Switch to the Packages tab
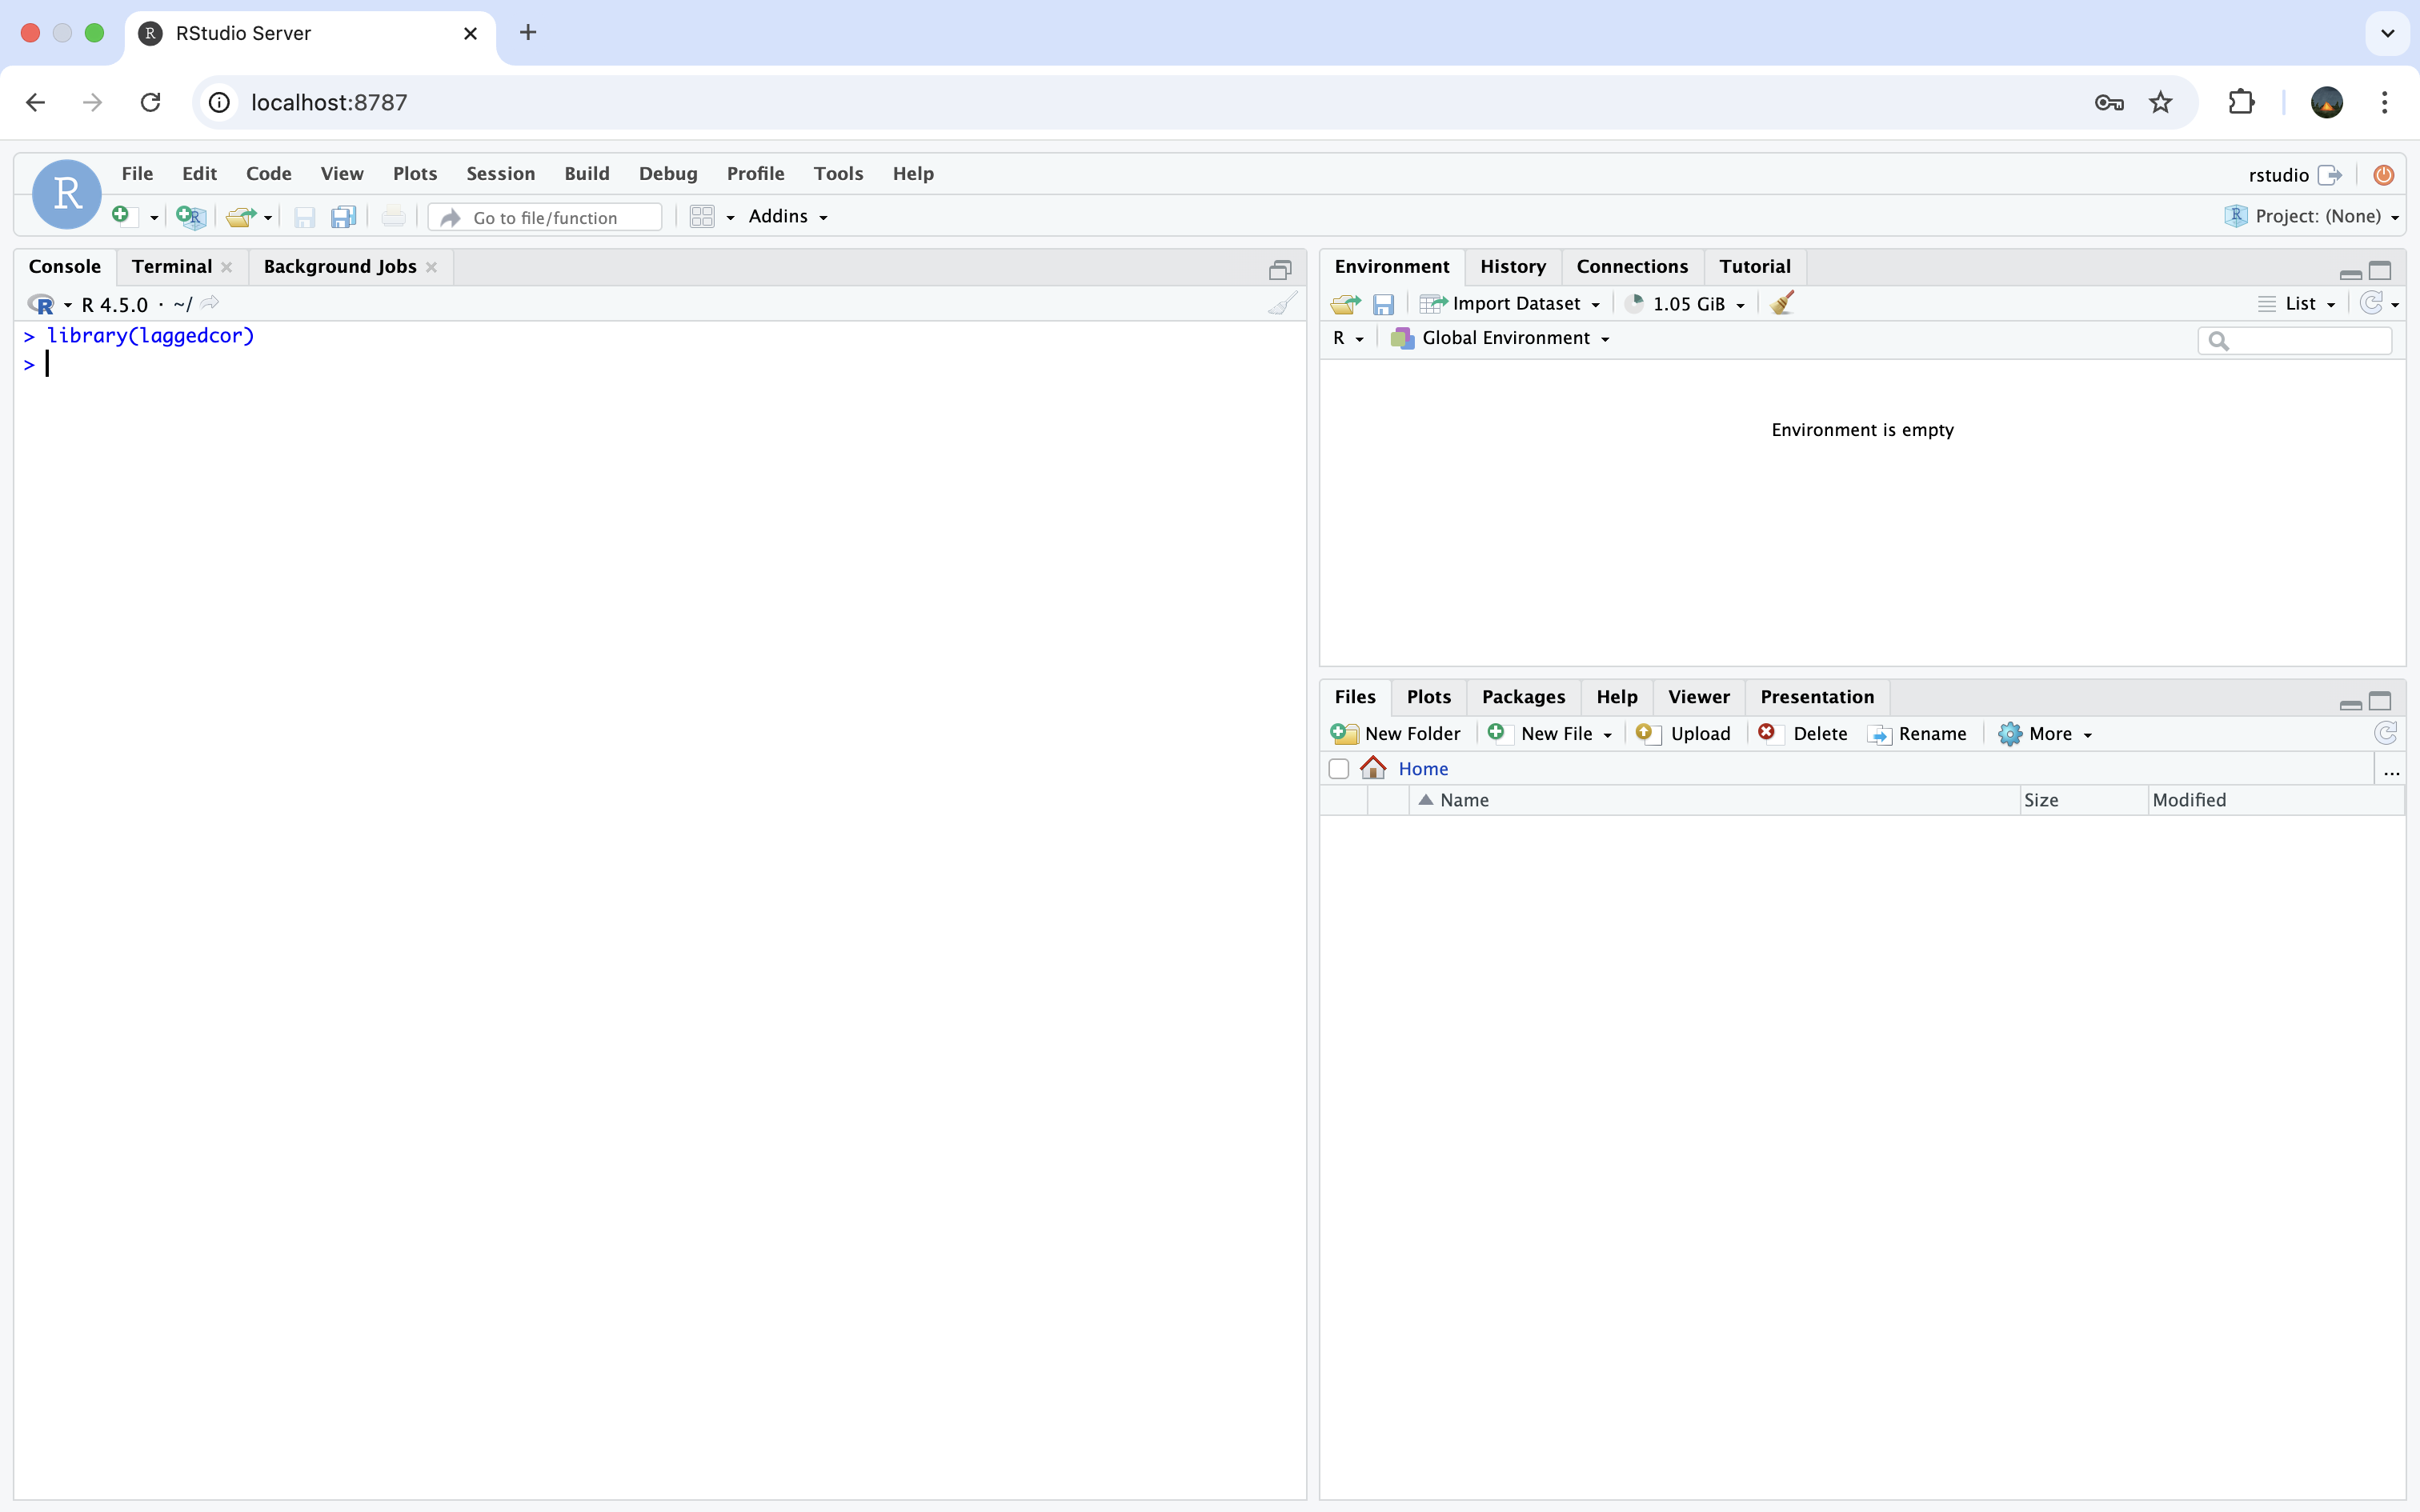 pos(1522,696)
